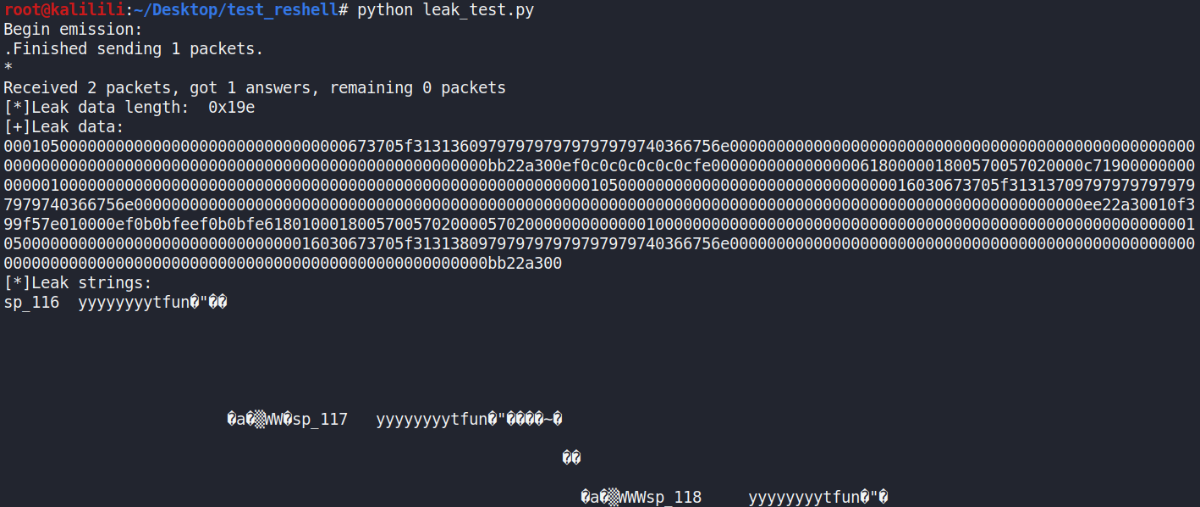
Task: Click the '[+]Leak data:' label
Action: (x=62, y=127)
